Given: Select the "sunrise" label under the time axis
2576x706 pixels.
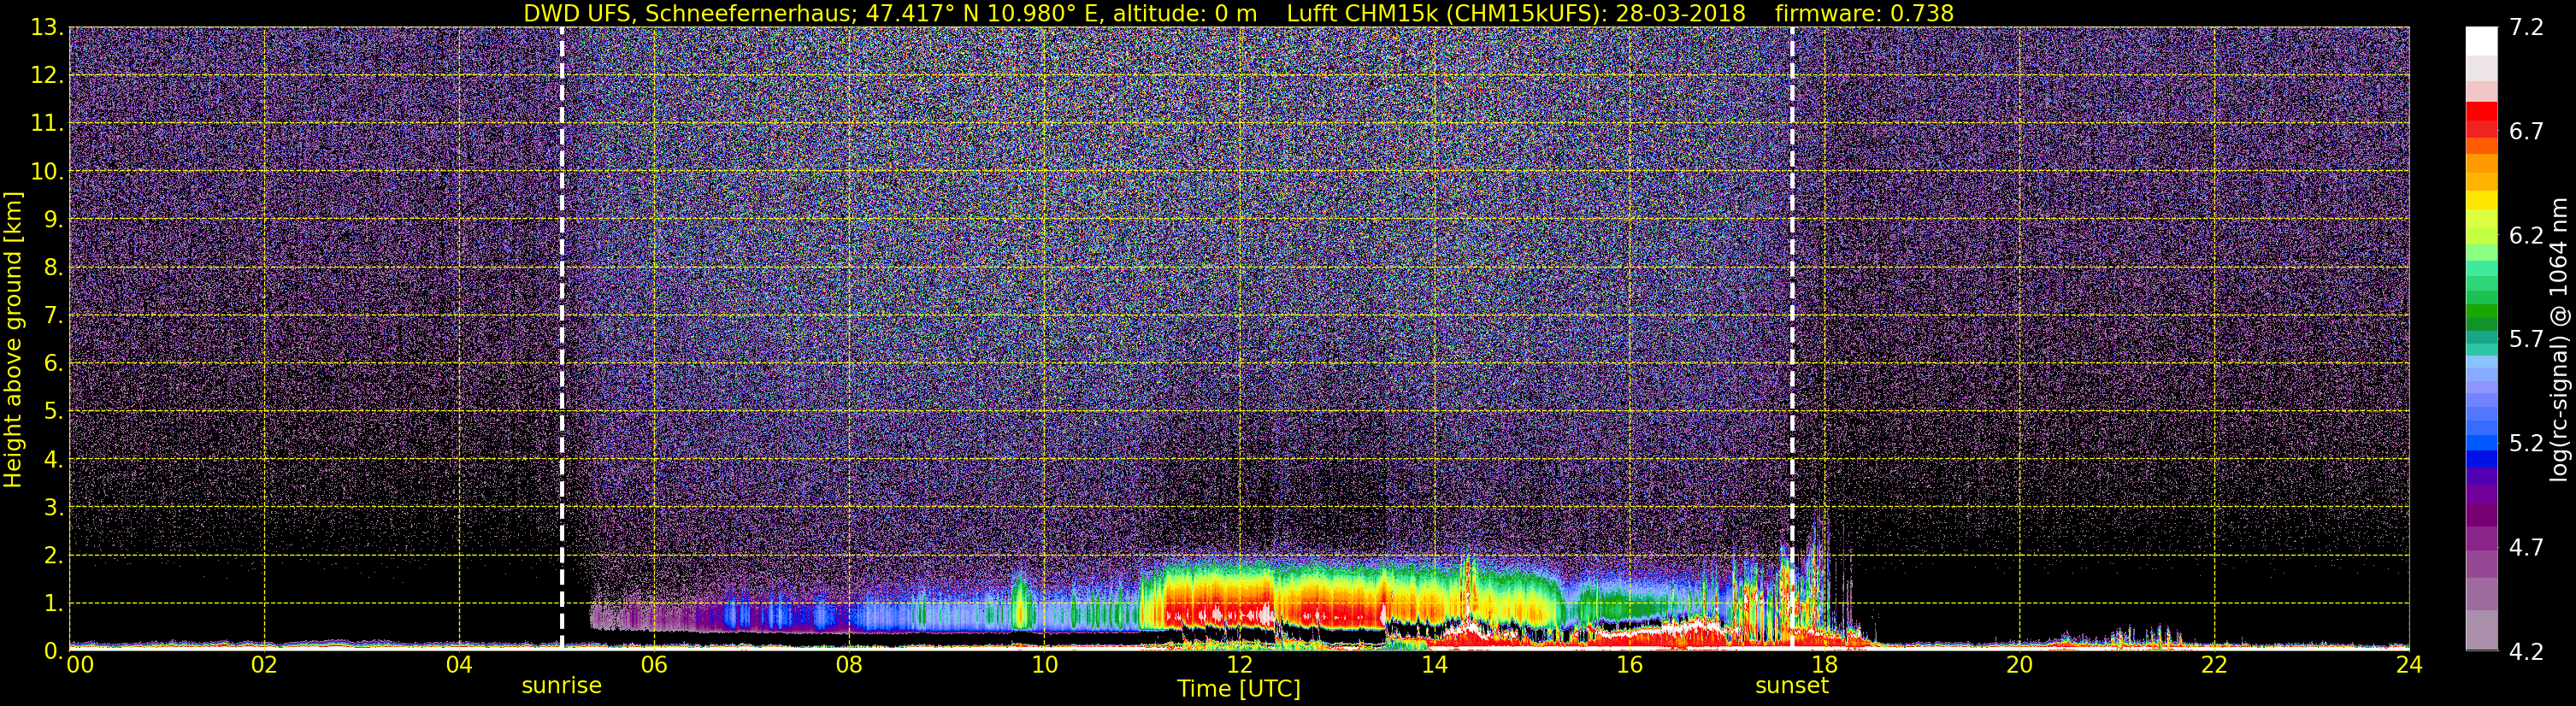Looking at the screenshot, I should [562, 686].
